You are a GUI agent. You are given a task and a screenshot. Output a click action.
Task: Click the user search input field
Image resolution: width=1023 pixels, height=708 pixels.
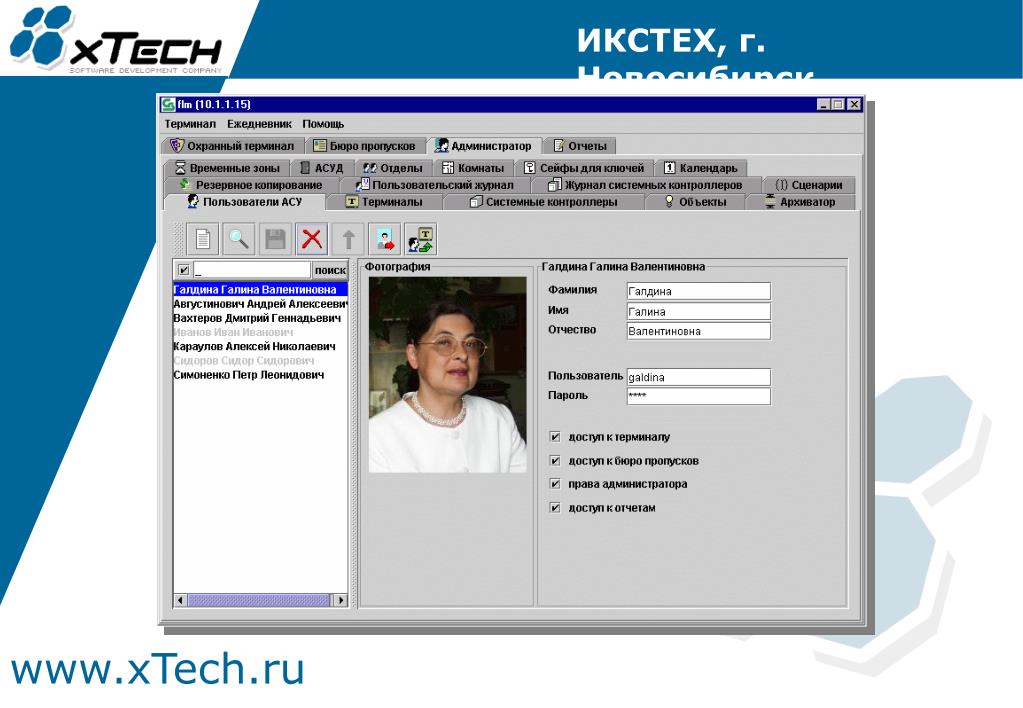point(252,269)
